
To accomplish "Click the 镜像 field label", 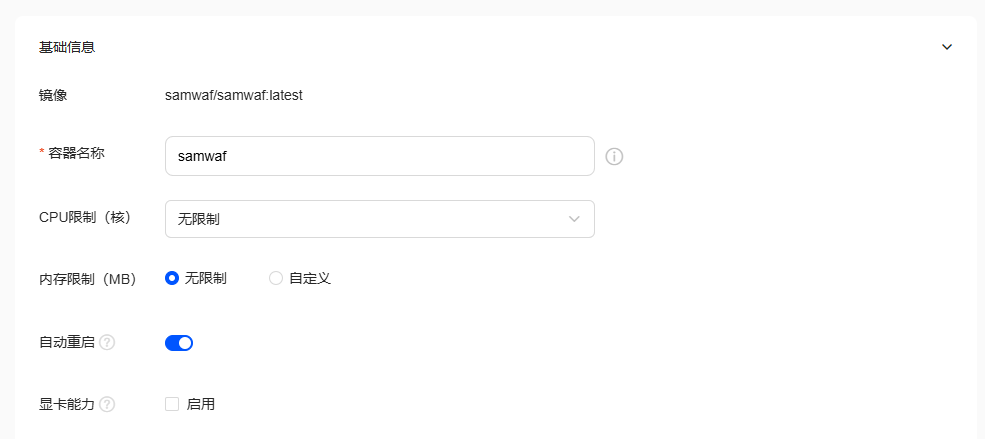I will tap(53, 95).
